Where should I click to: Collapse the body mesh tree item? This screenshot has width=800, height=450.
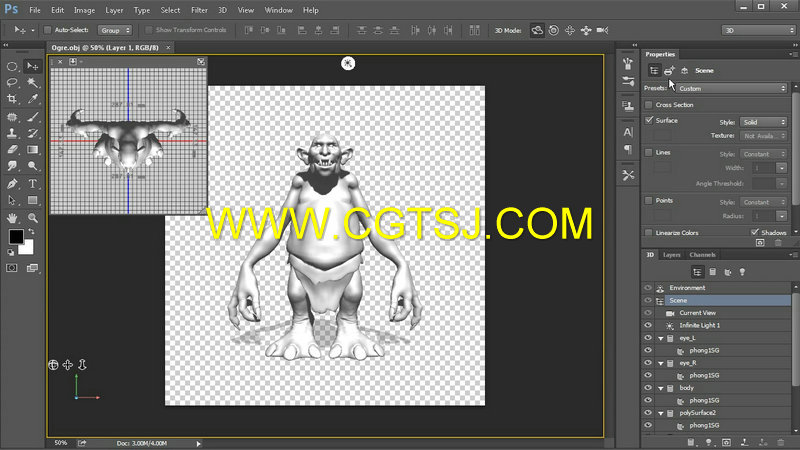coord(661,388)
